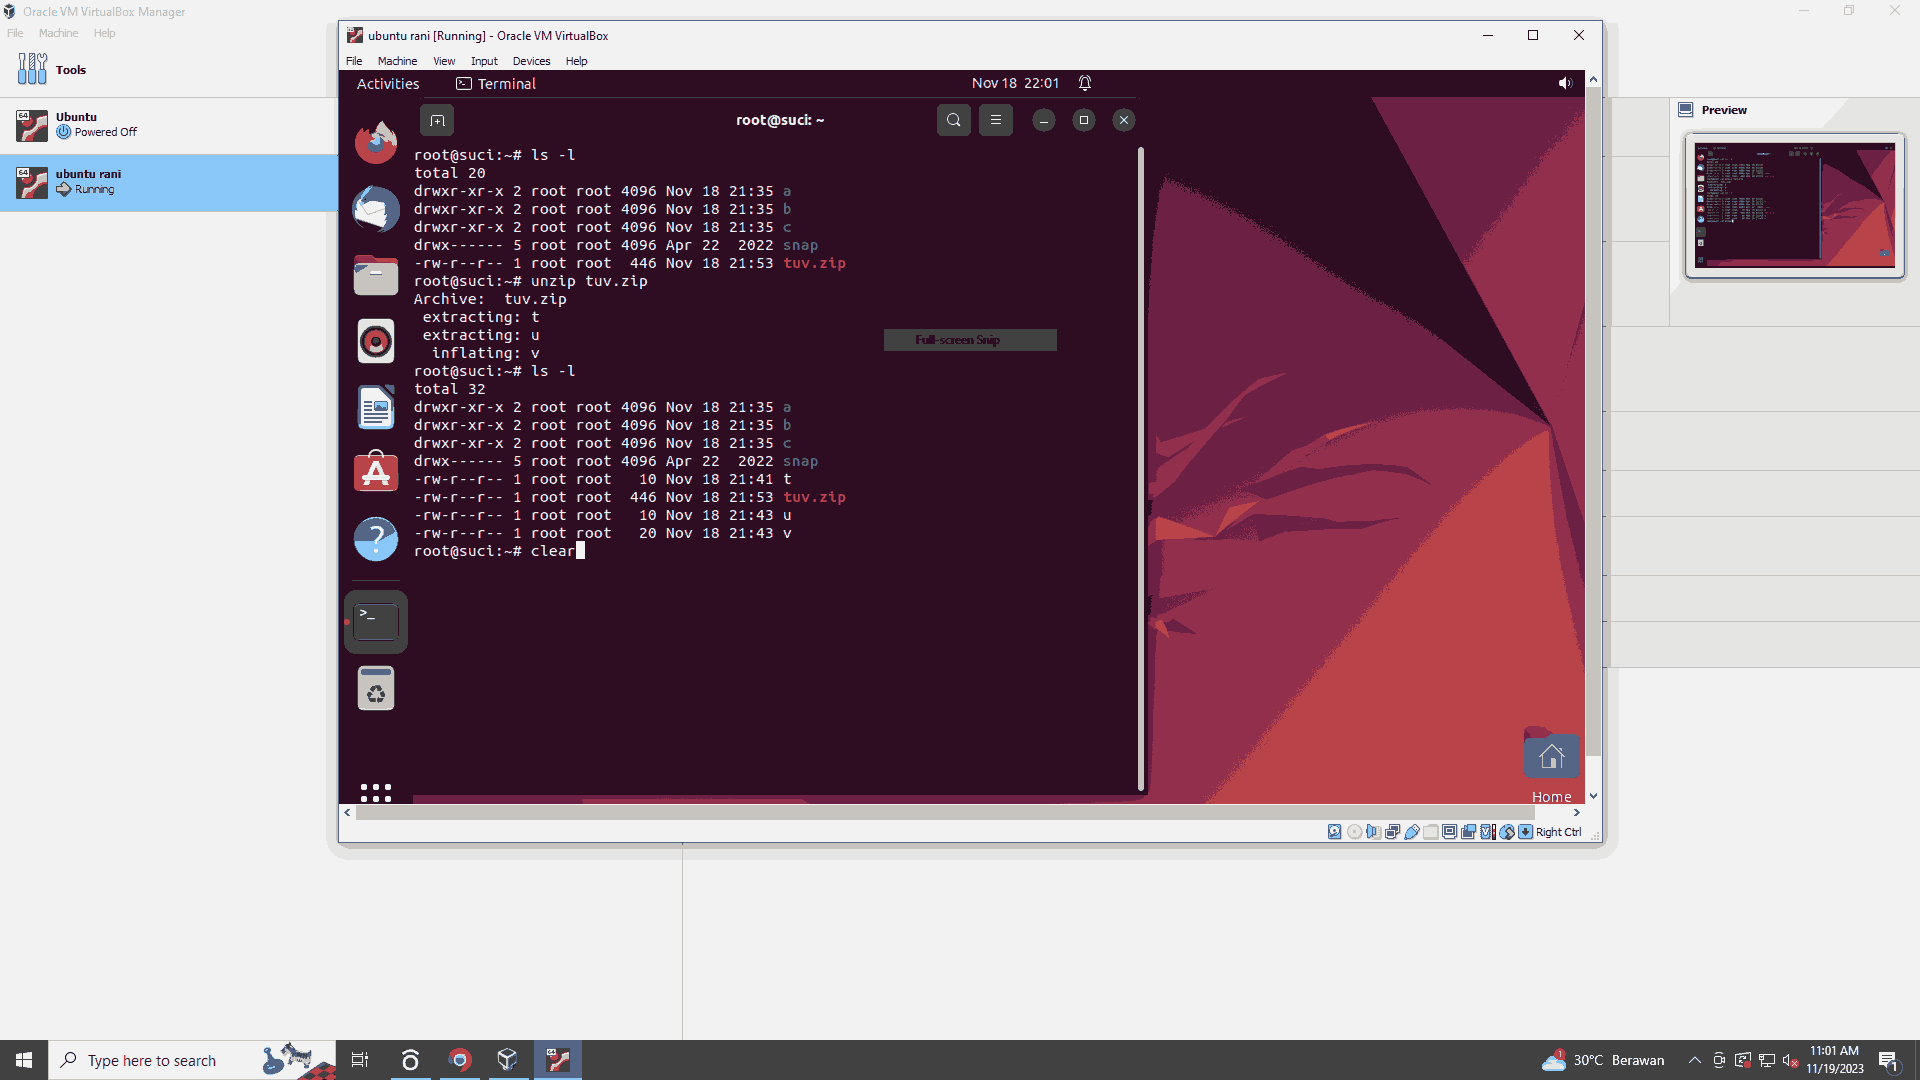Open Windows Start menu

(24, 1060)
